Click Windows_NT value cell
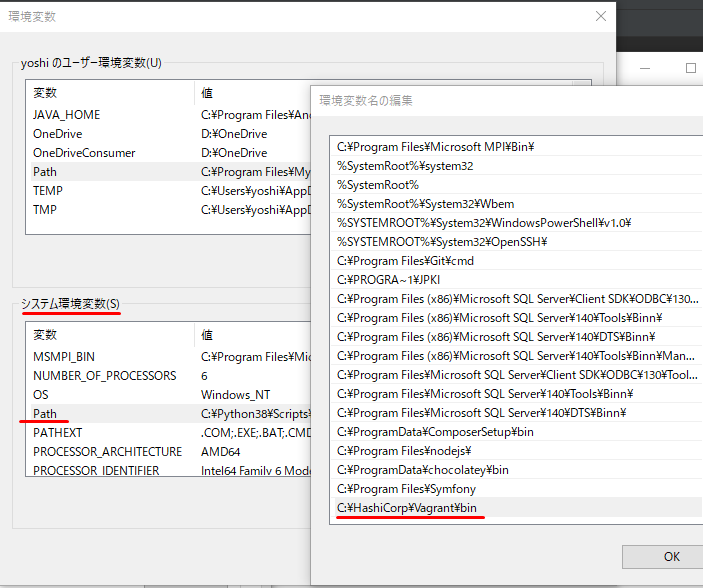This screenshot has height=588, width=703. point(235,395)
